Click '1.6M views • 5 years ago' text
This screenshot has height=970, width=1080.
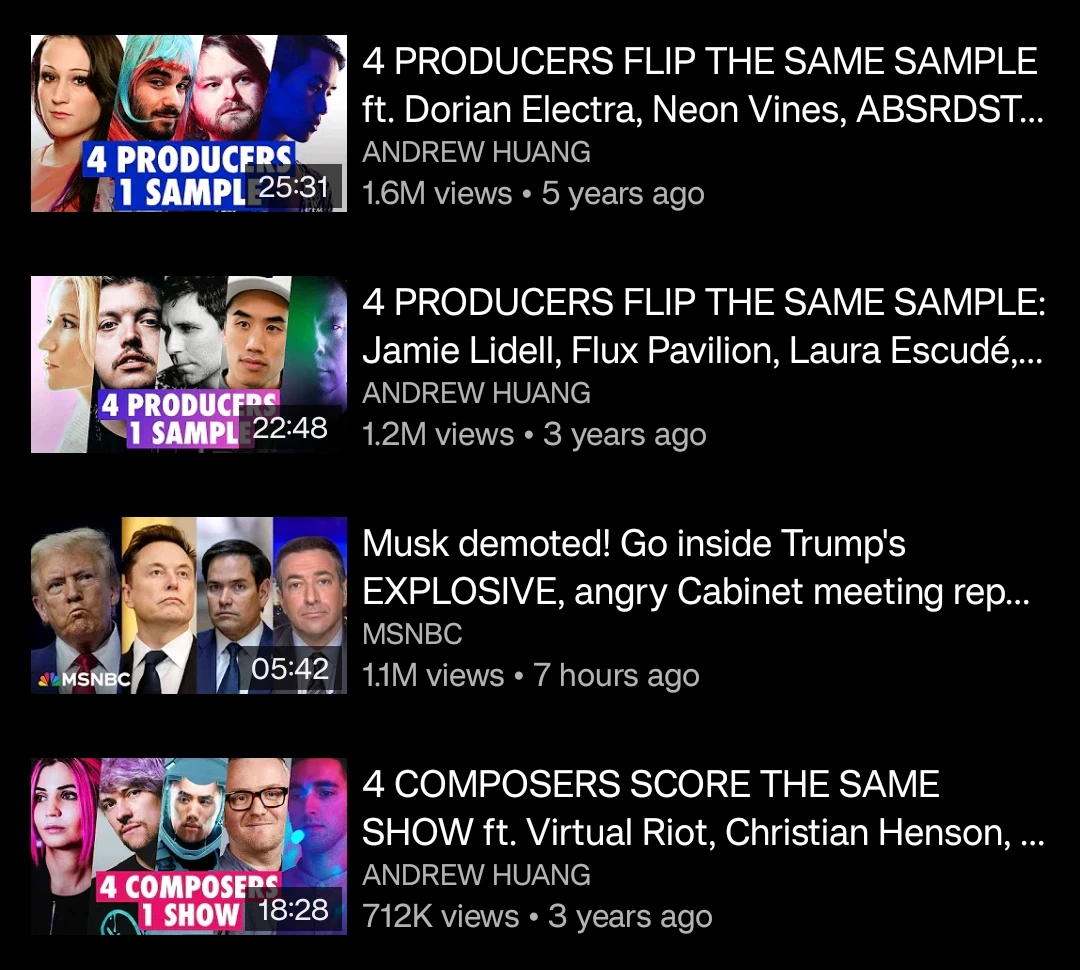click(x=533, y=194)
